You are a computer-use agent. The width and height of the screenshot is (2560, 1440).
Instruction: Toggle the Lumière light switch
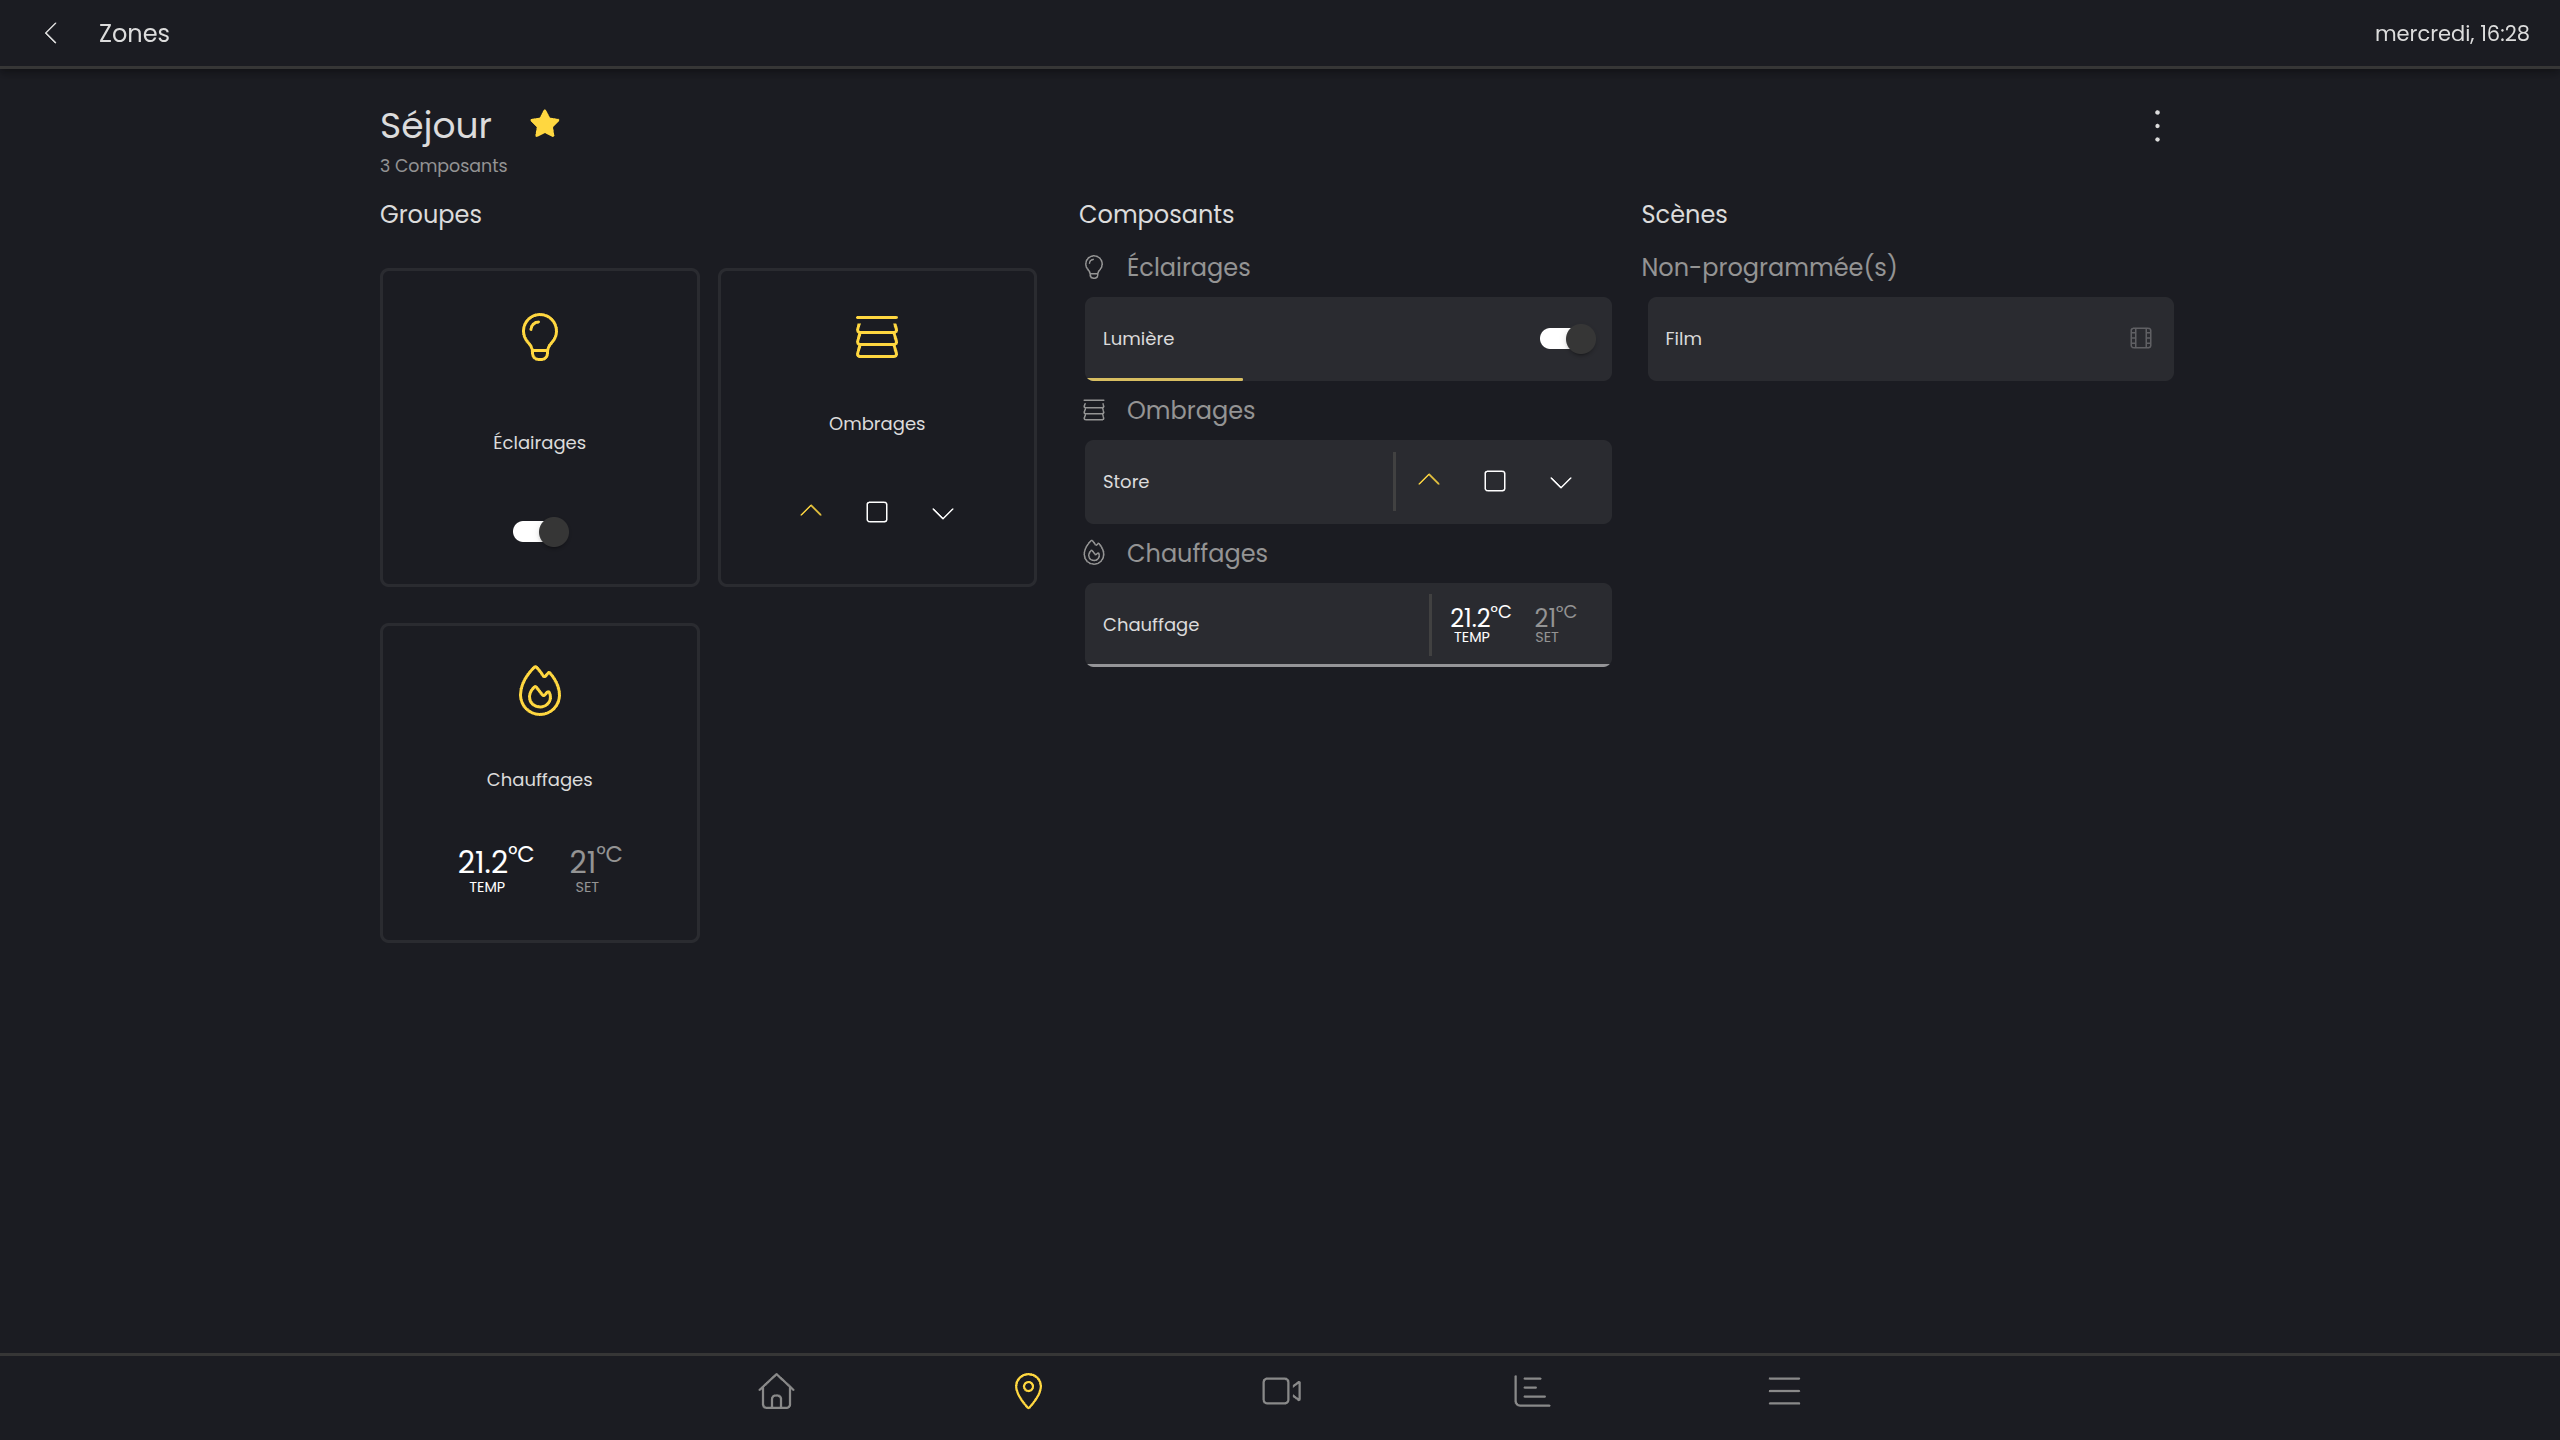[x=1566, y=339]
